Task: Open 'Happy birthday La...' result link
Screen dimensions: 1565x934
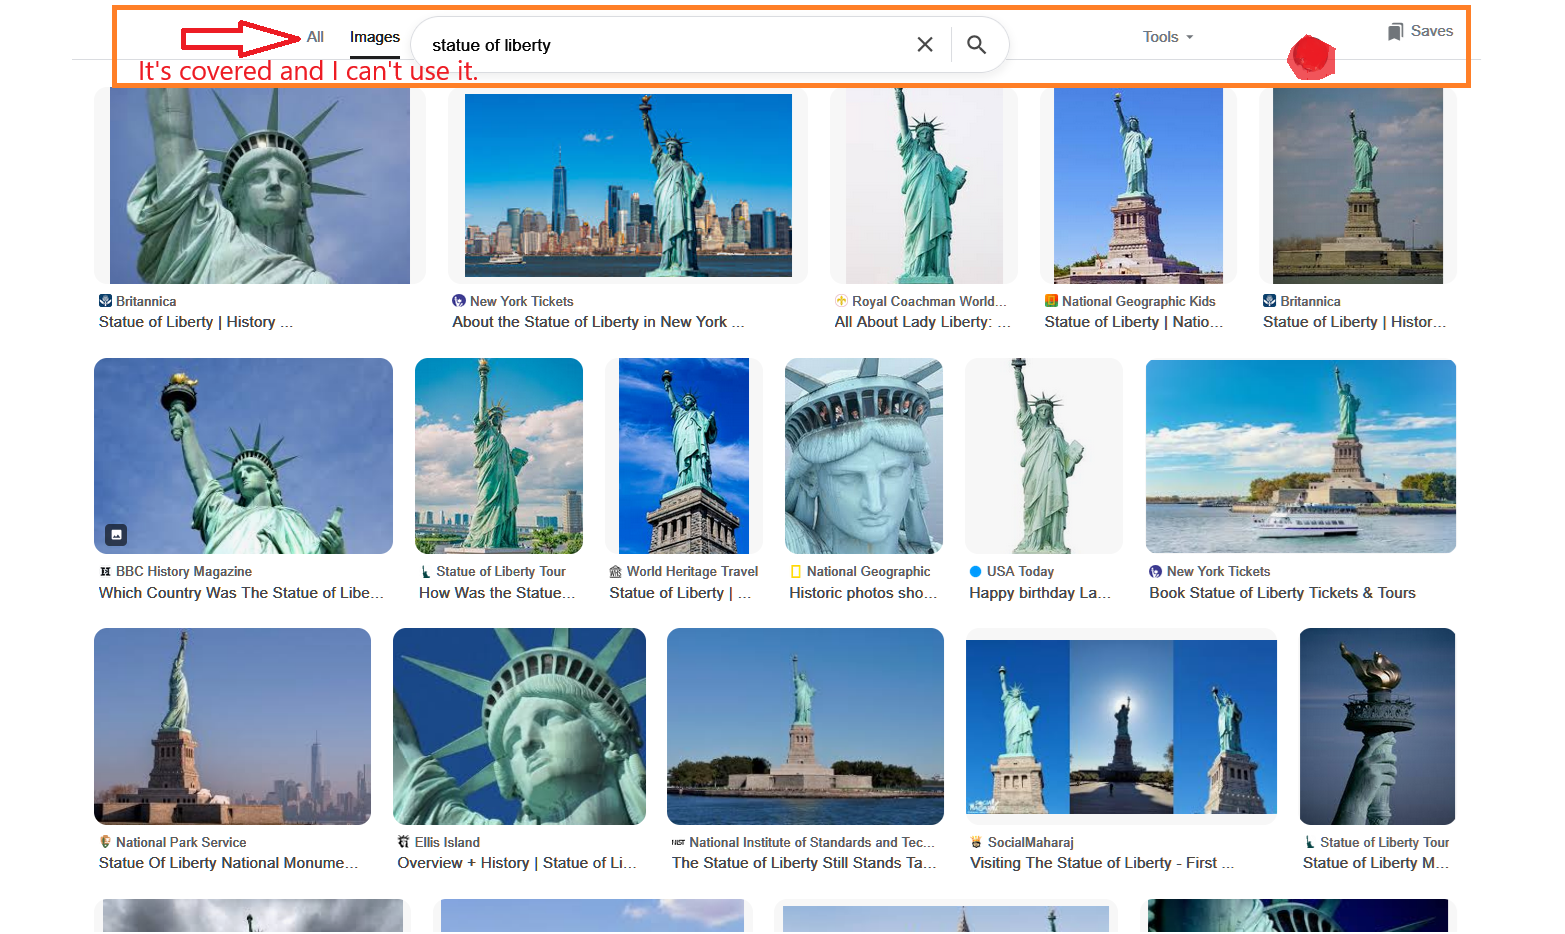Action: (x=1040, y=593)
